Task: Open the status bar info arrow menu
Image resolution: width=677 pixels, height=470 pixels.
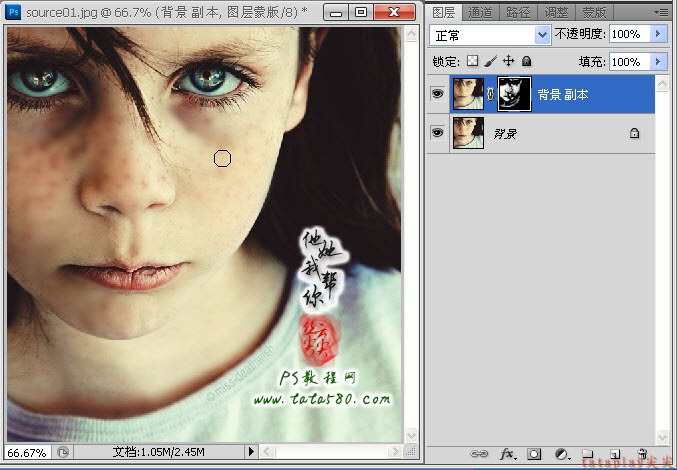Action: click(251, 452)
